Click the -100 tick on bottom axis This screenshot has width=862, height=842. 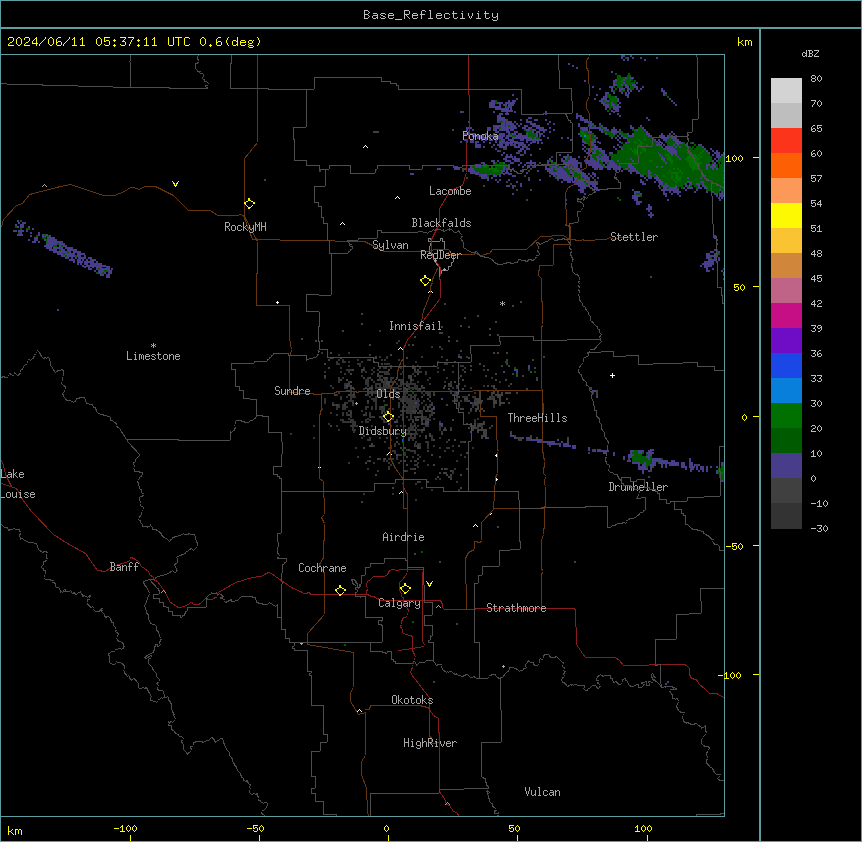pyautogui.click(x=125, y=829)
